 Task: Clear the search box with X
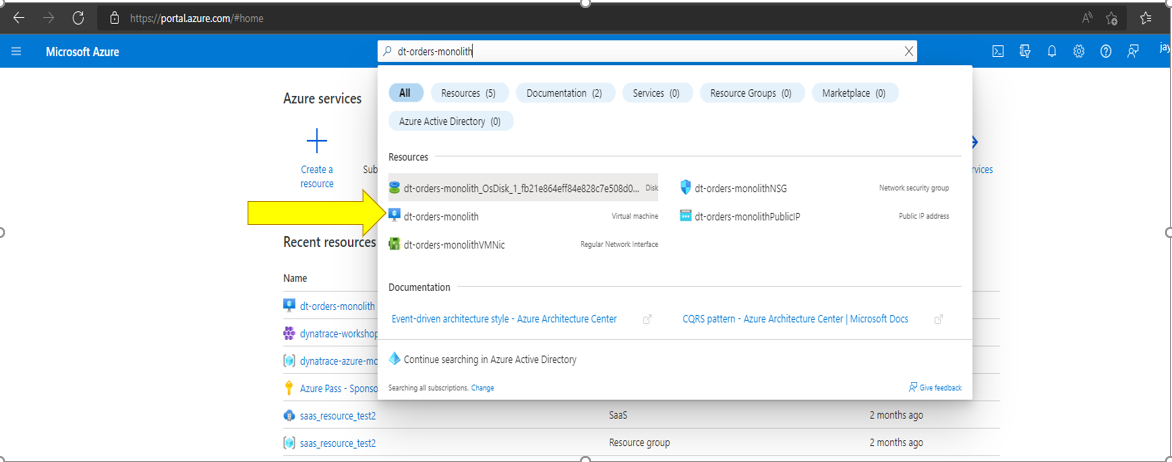[x=909, y=52]
